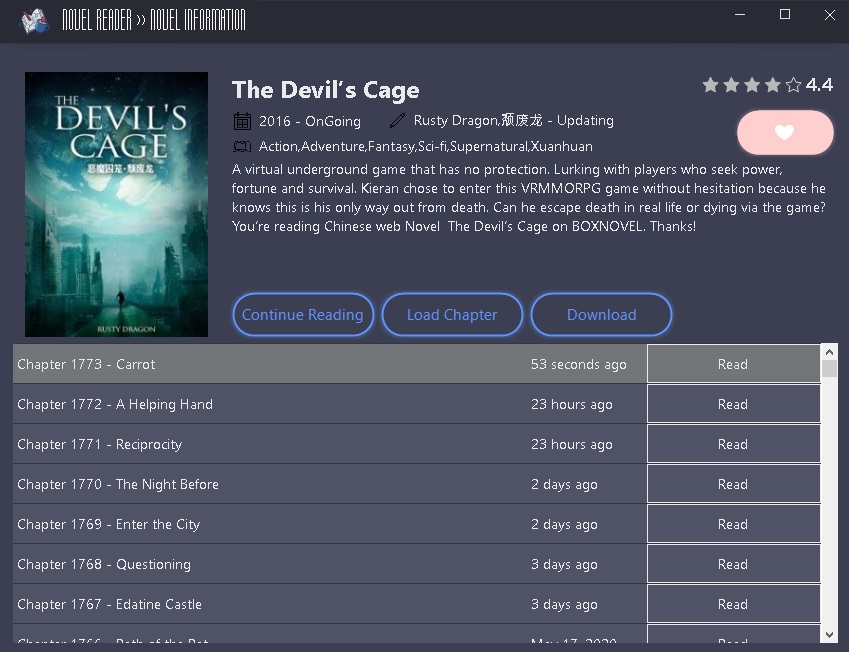Select the Novel Information breadcrumb
849x652 pixels.
(x=197, y=20)
